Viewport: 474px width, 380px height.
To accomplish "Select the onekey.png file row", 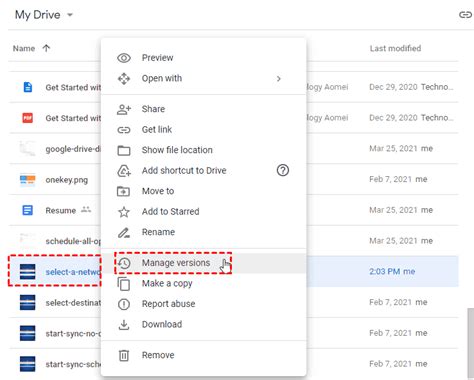I will [233, 179].
